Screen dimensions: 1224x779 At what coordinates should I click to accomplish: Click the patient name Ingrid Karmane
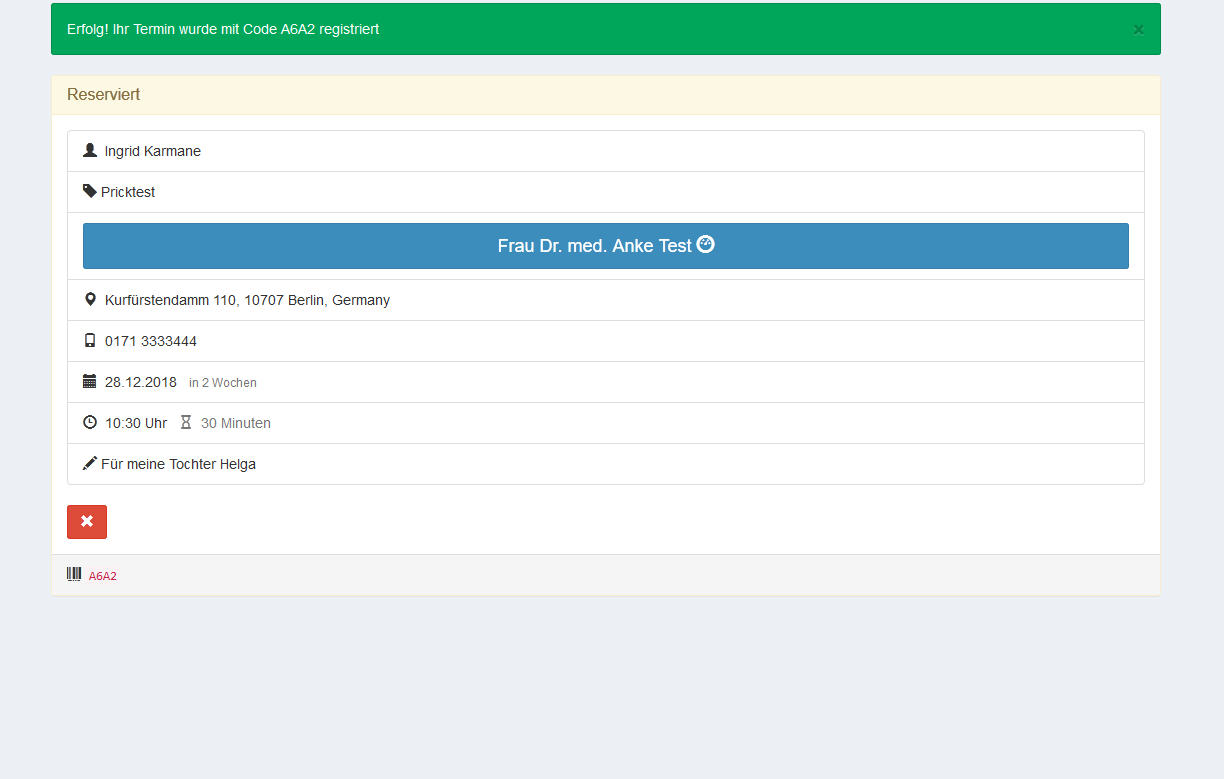[153, 151]
